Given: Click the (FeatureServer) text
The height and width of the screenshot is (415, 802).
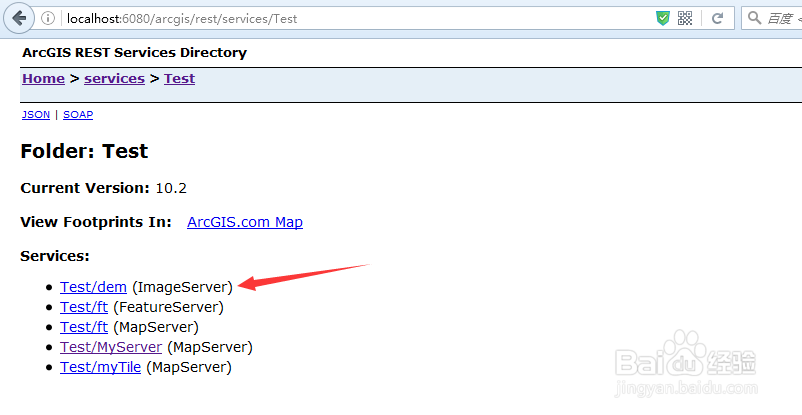Looking at the screenshot, I should (168, 307).
